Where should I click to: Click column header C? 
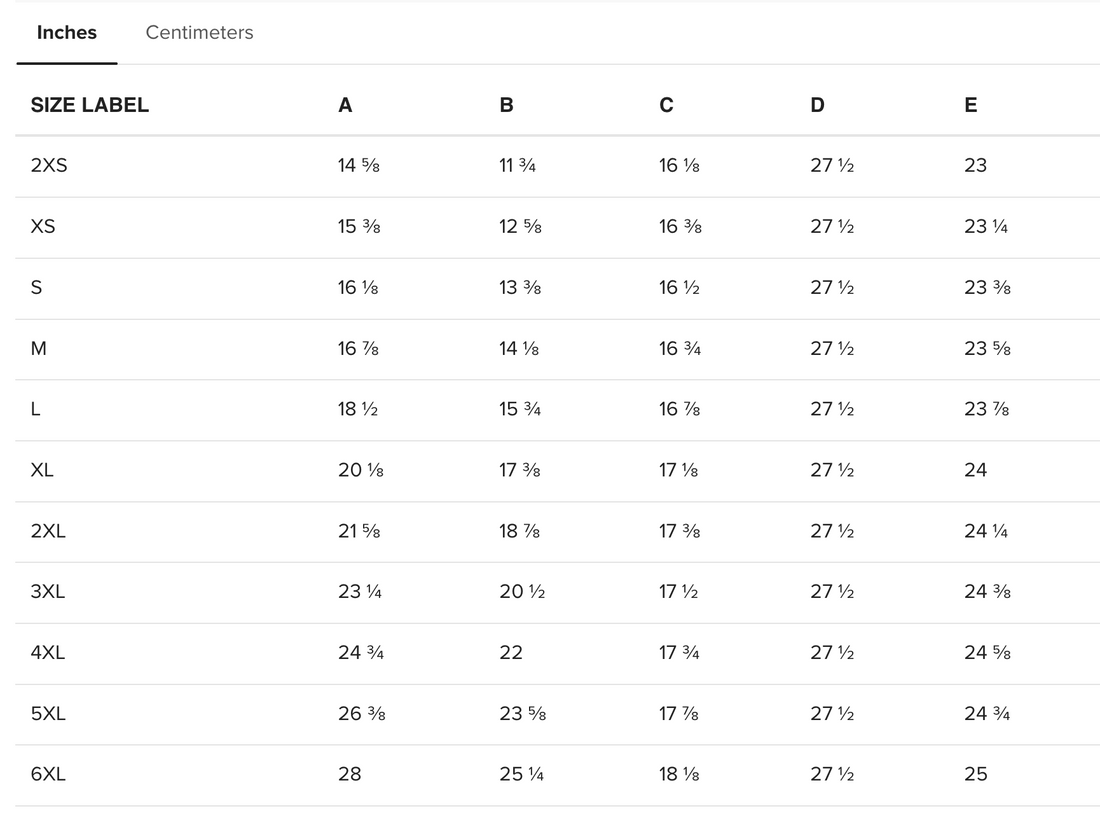tap(666, 105)
